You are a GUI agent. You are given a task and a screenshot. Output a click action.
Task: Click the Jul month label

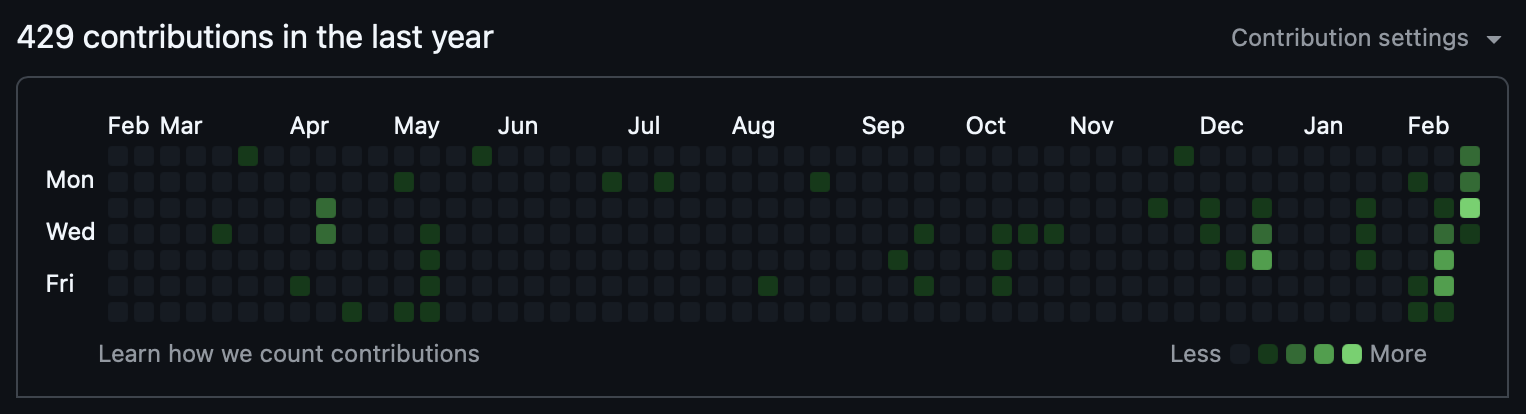644,126
